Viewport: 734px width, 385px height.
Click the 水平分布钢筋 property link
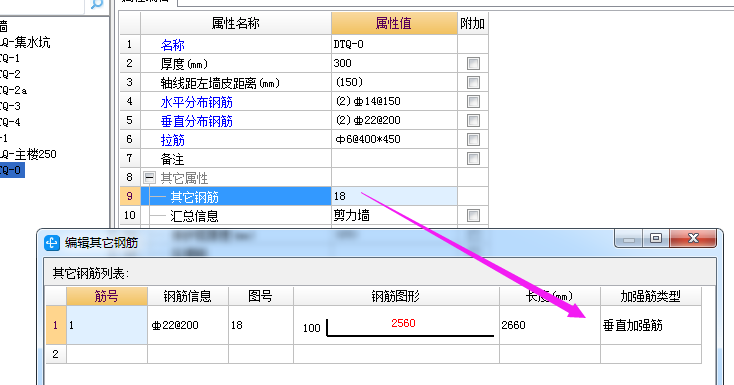(x=197, y=102)
